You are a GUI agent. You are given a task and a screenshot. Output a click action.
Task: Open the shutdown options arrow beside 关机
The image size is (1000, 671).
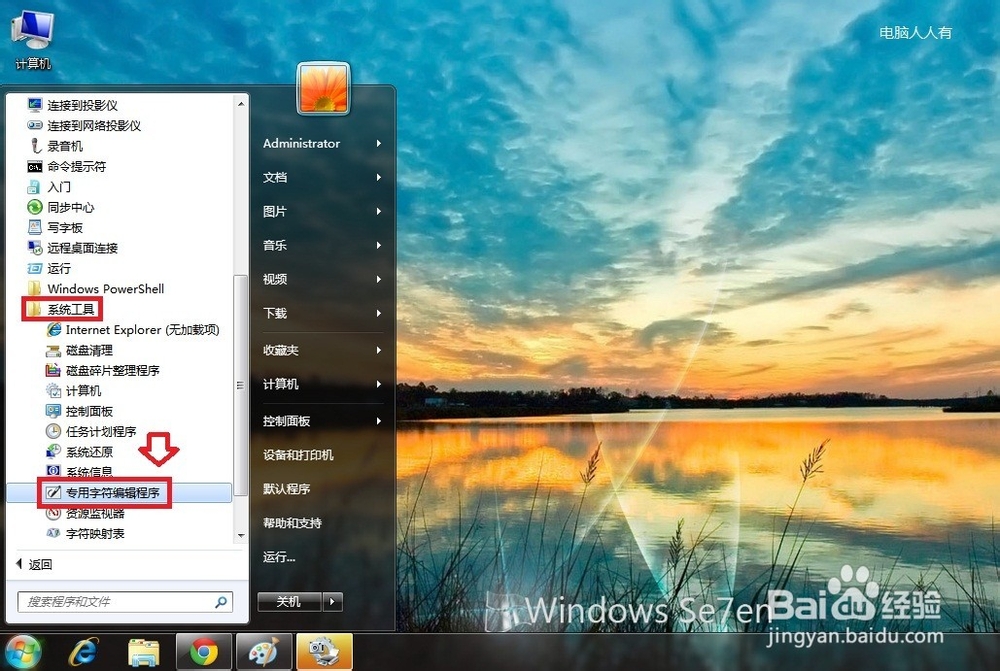coord(333,601)
